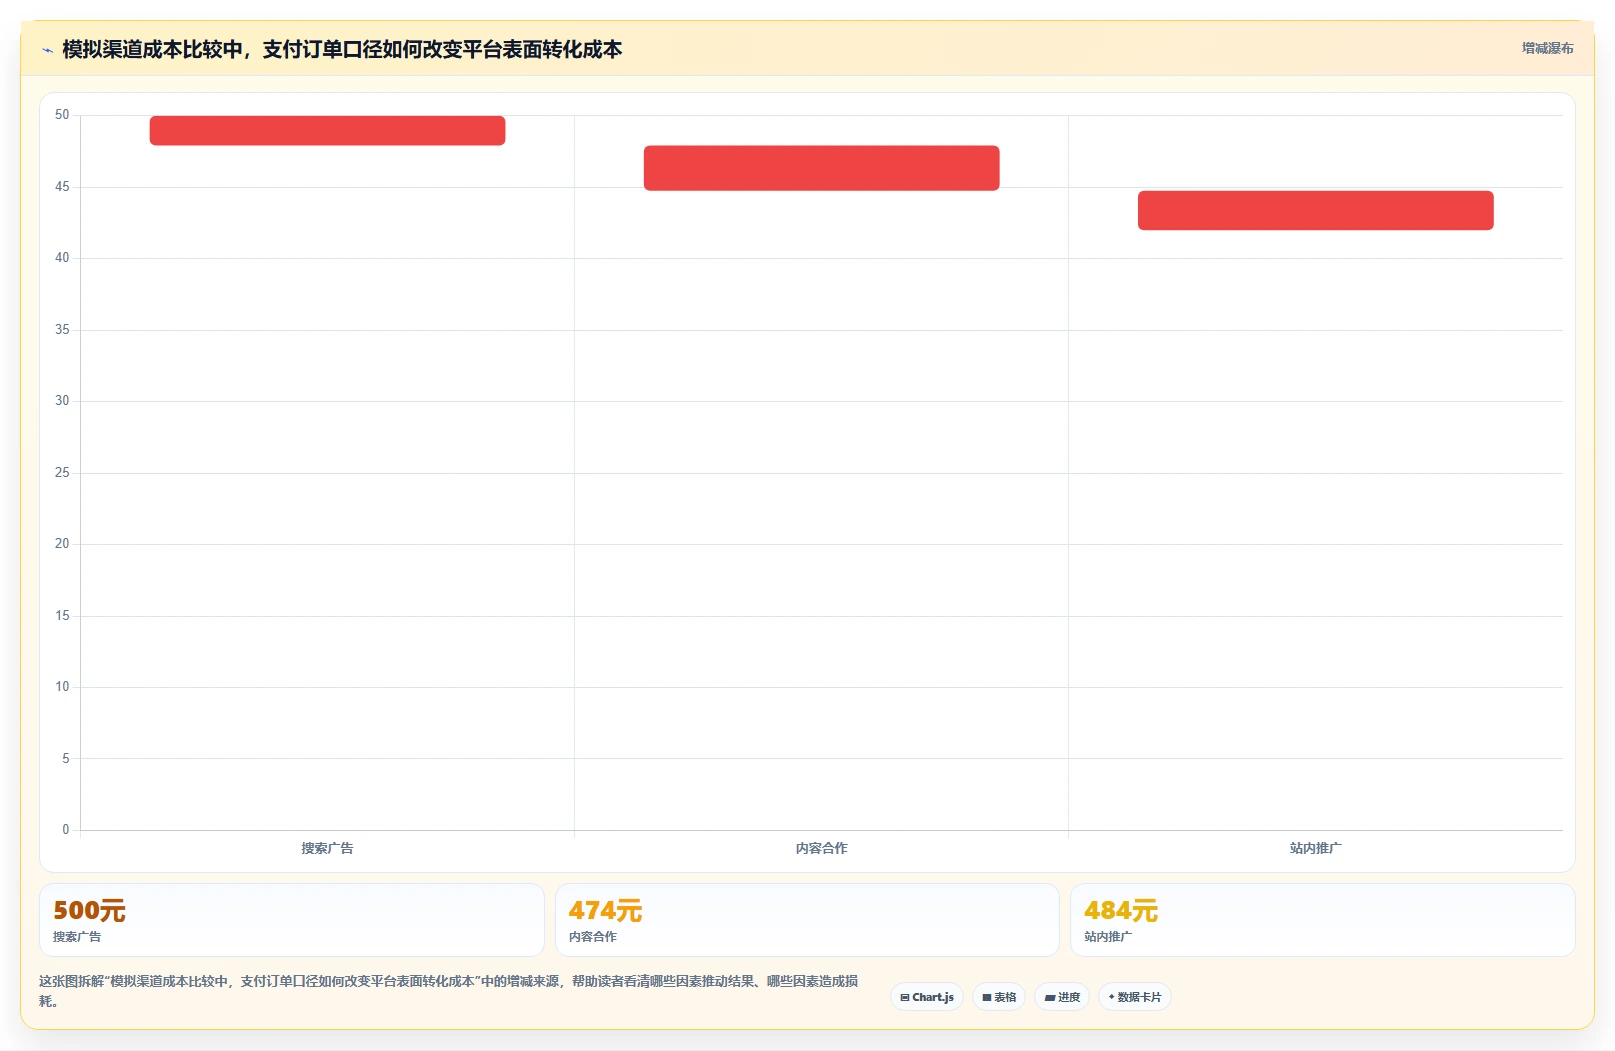Click the 表格 chip
The height and width of the screenshot is (1051, 1615).
(x=999, y=997)
